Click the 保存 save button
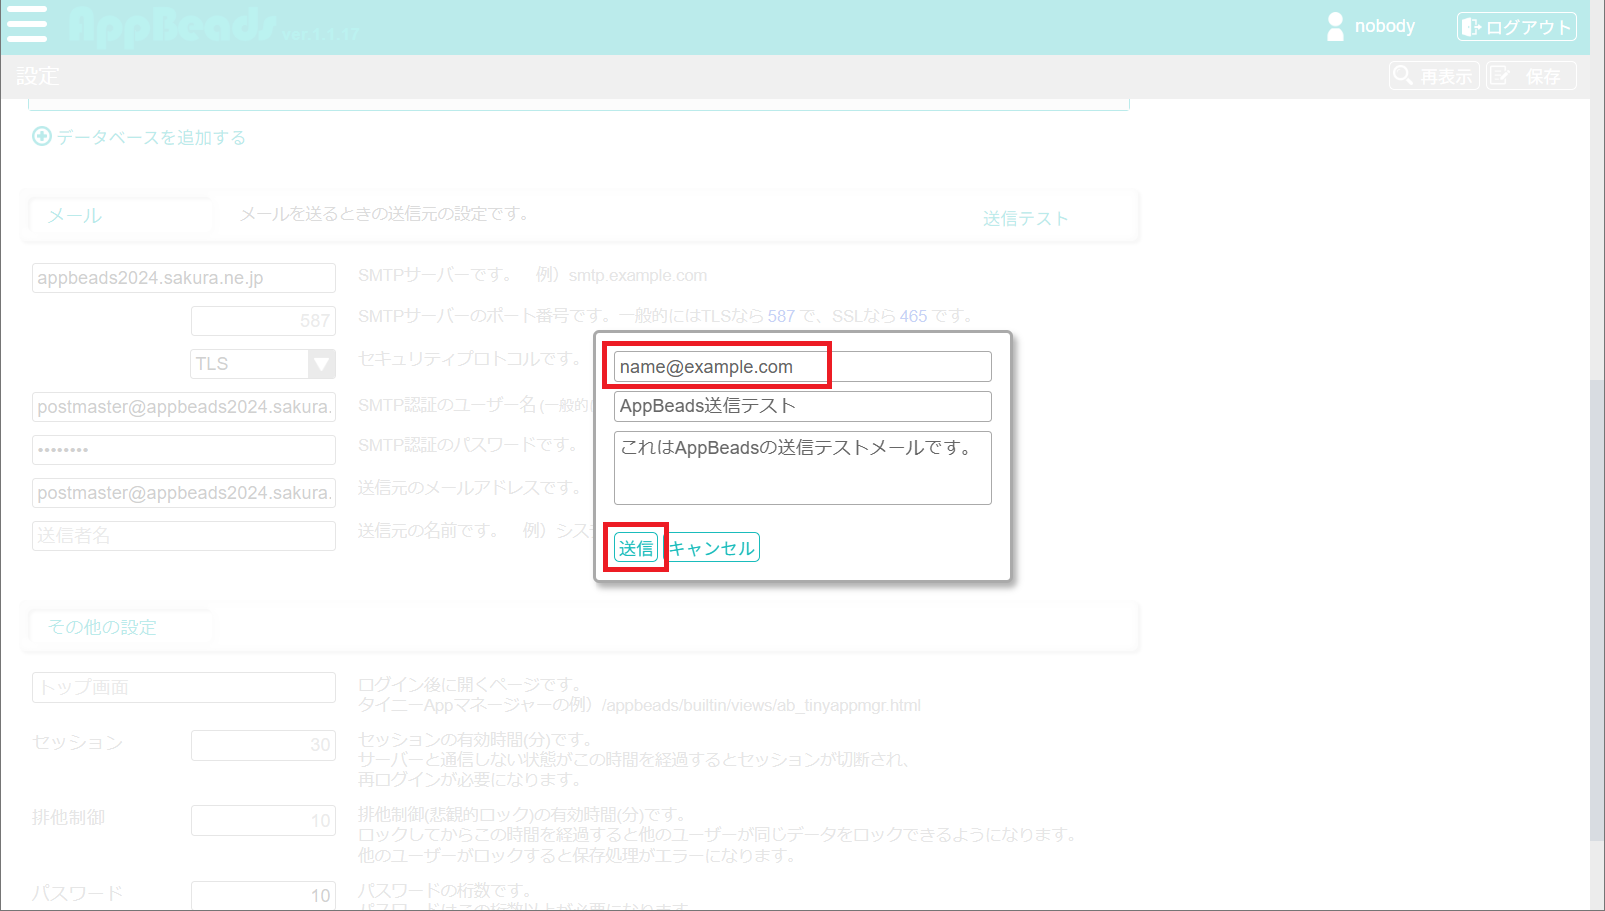Screen dimensions: 1605x911 1531,76
